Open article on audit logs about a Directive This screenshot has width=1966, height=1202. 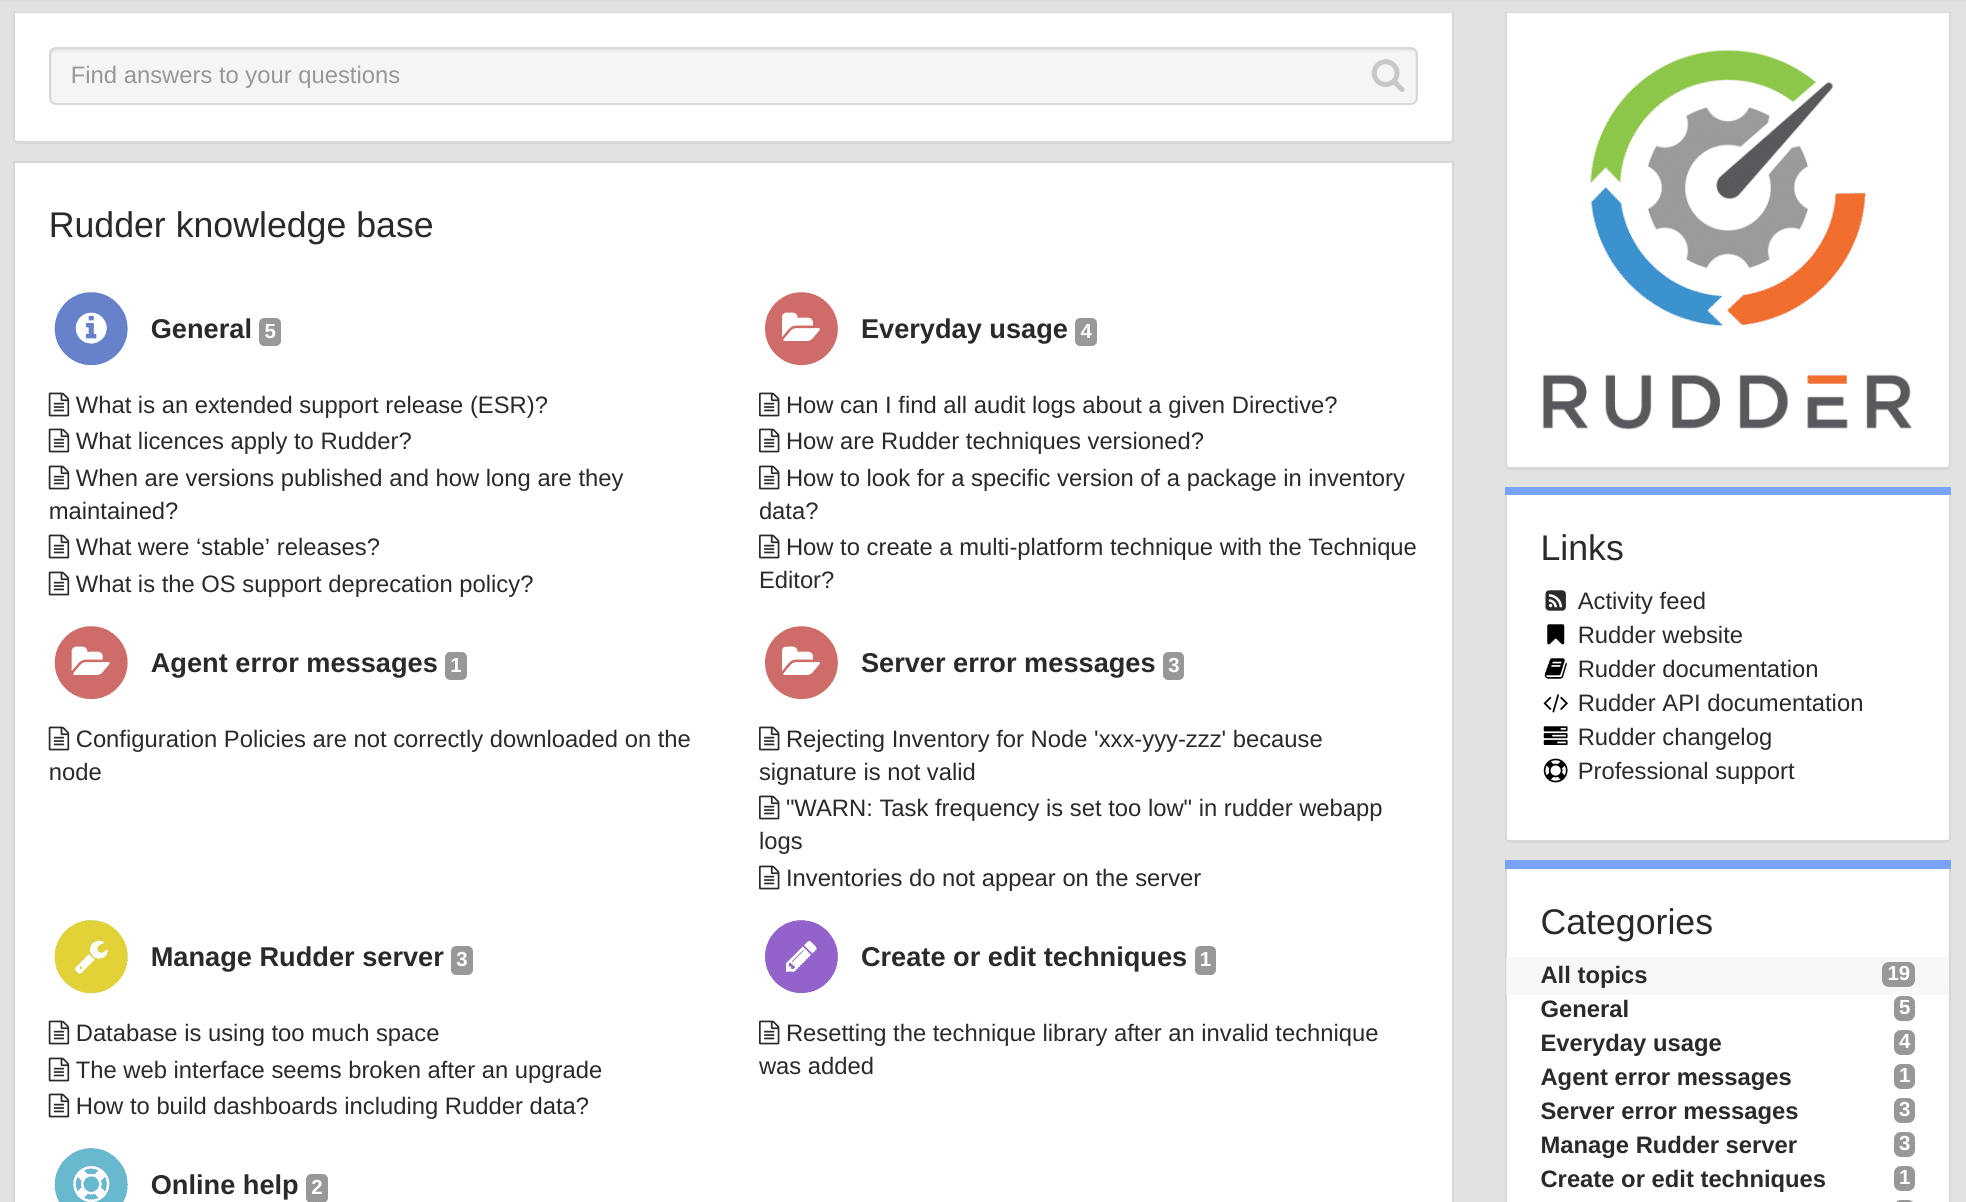[x=1061, y=405]
